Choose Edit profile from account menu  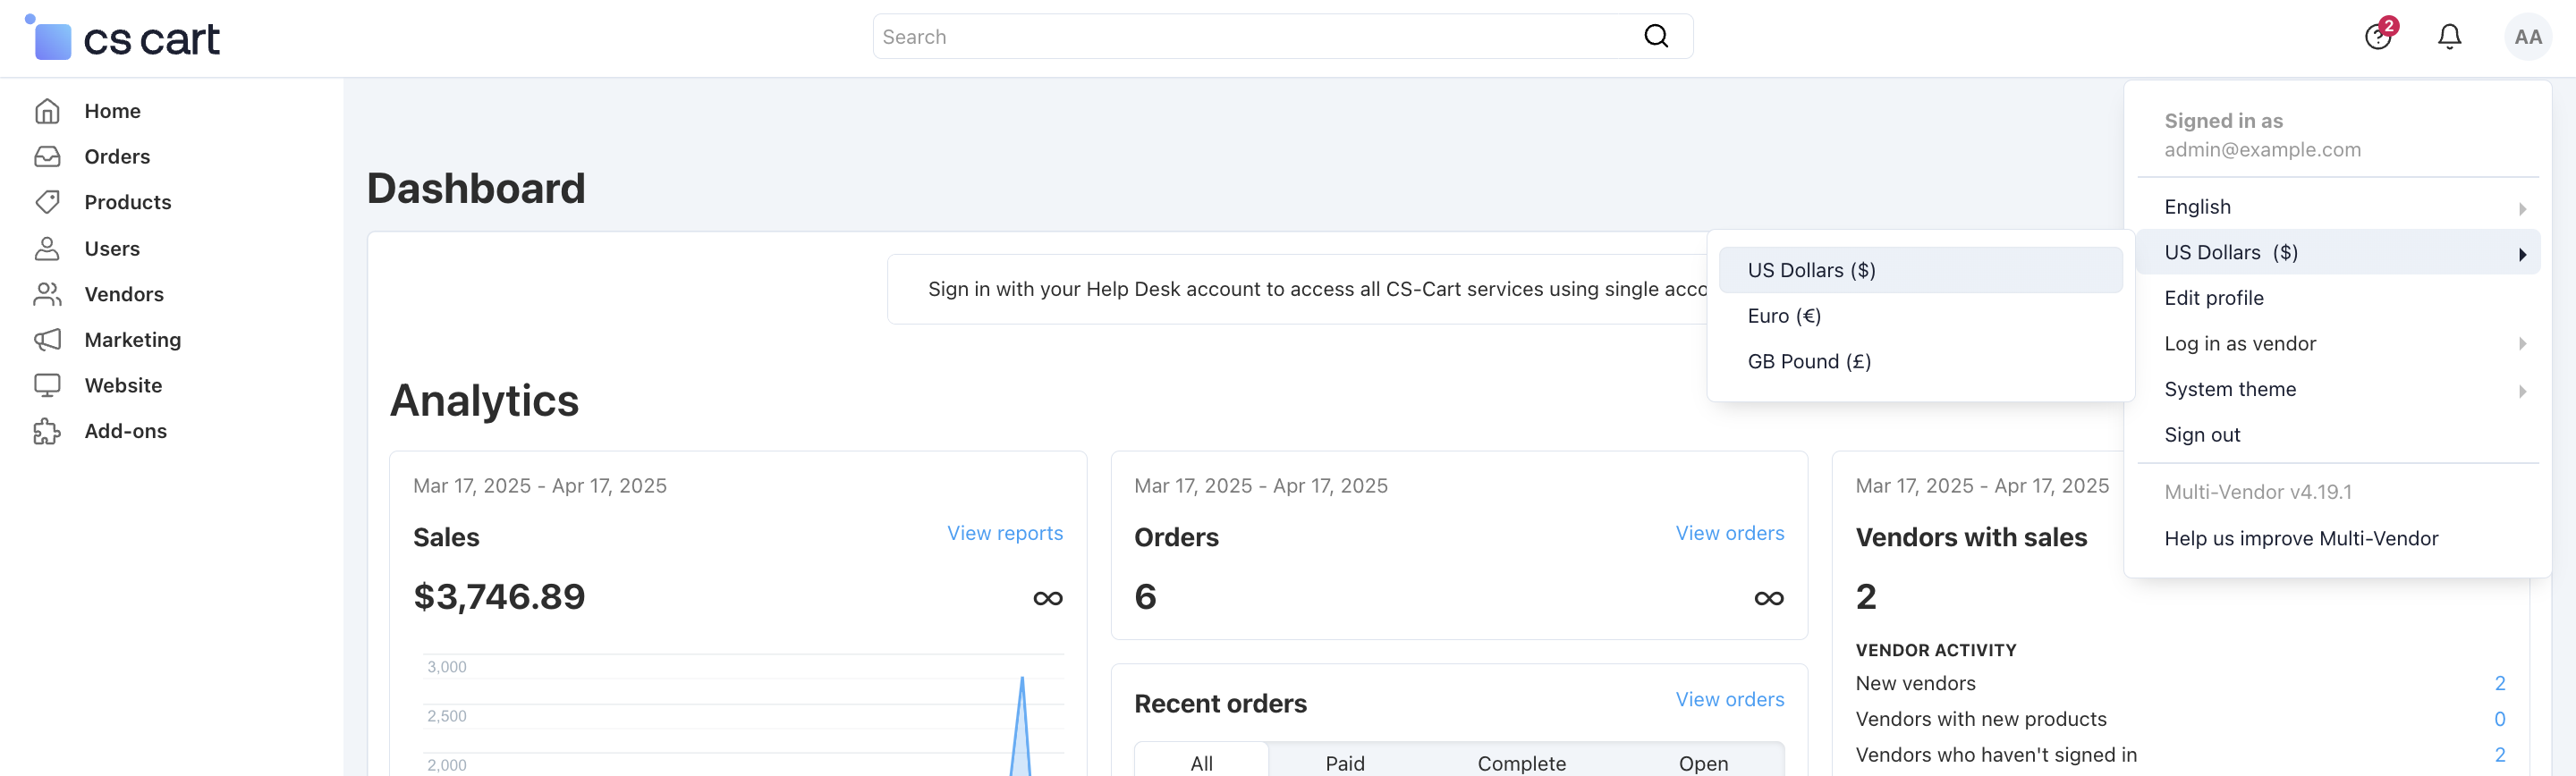(x=2337, y=298)
